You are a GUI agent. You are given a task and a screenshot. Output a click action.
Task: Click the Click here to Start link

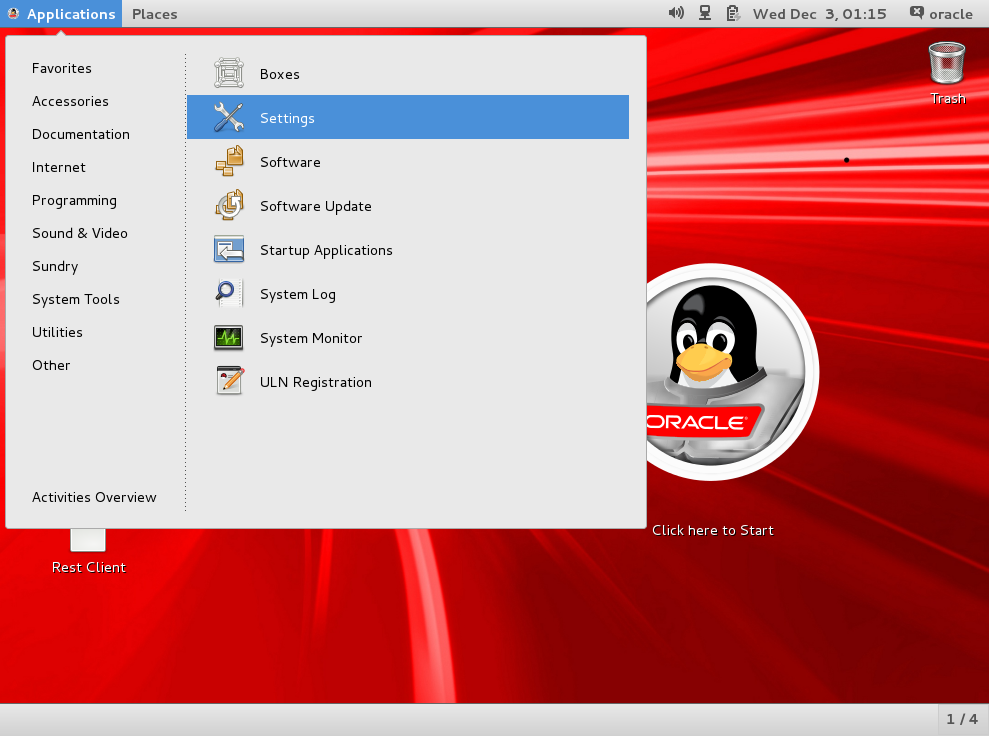point(713,530)
